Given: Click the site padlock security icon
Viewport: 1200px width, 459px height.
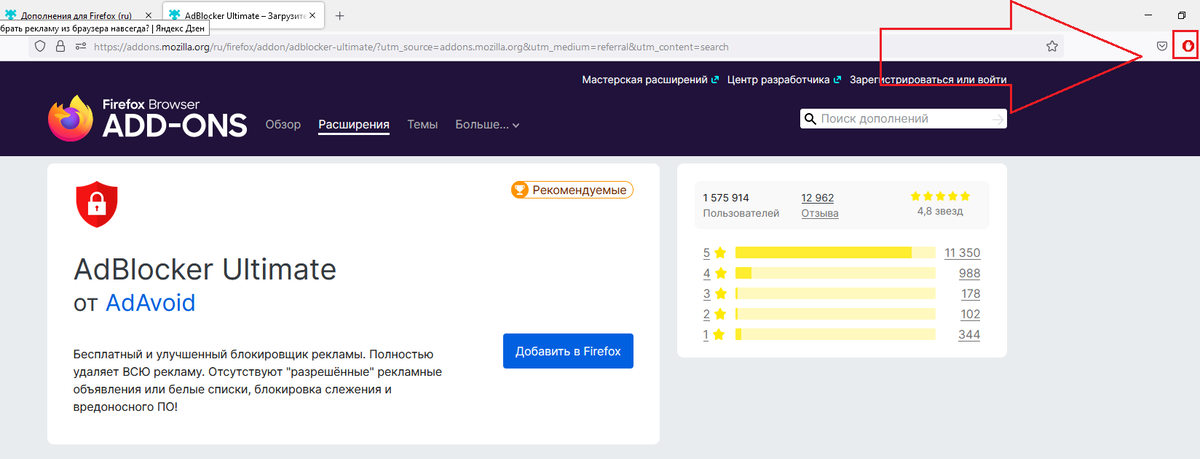Looking at the screenshot, I should [x=60, y=46].
